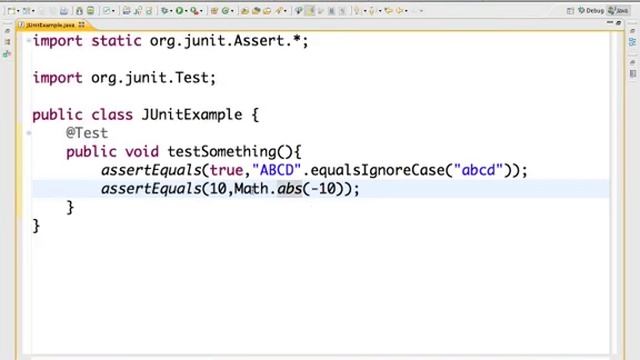Click the @Test annotation

[x=87, y=133]
